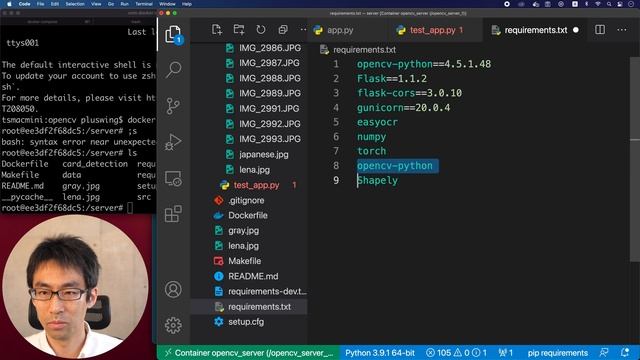The image size is (640, 360).
Task: Click the requirements.txt breadcrumb
Action: point(364,50)
